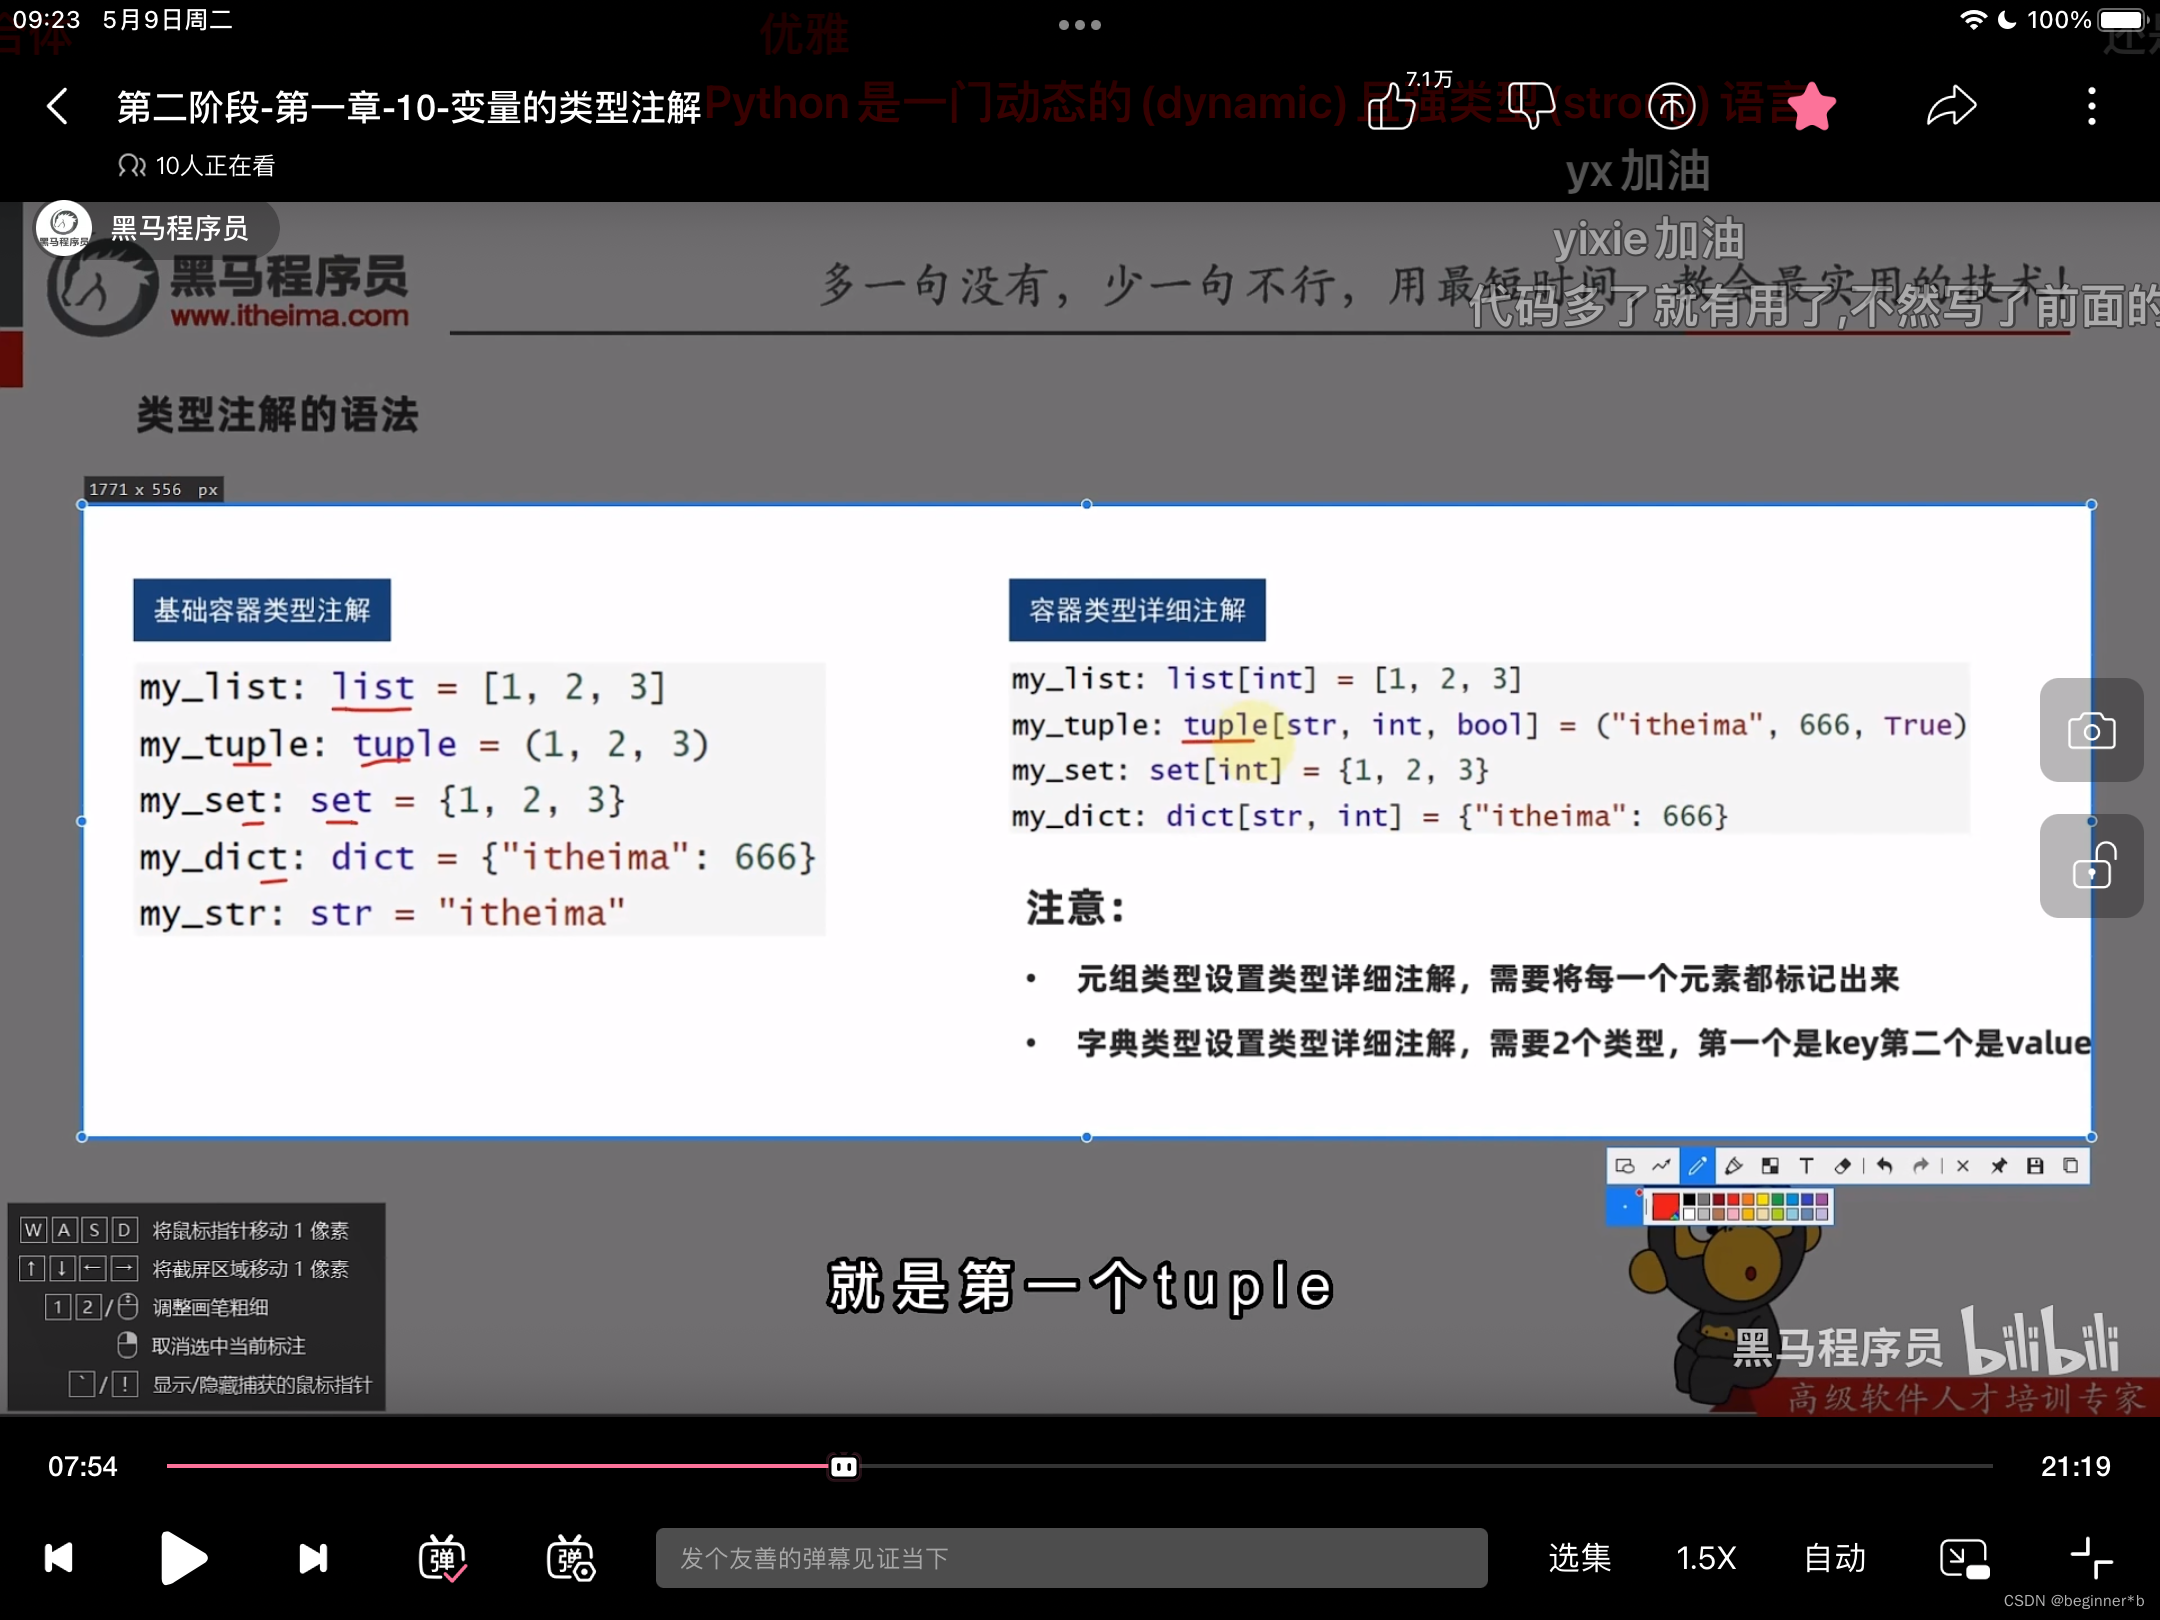Toggle the screen lock button
The height and width of the screenshot is (1620, 2160).
(2091, 866)
